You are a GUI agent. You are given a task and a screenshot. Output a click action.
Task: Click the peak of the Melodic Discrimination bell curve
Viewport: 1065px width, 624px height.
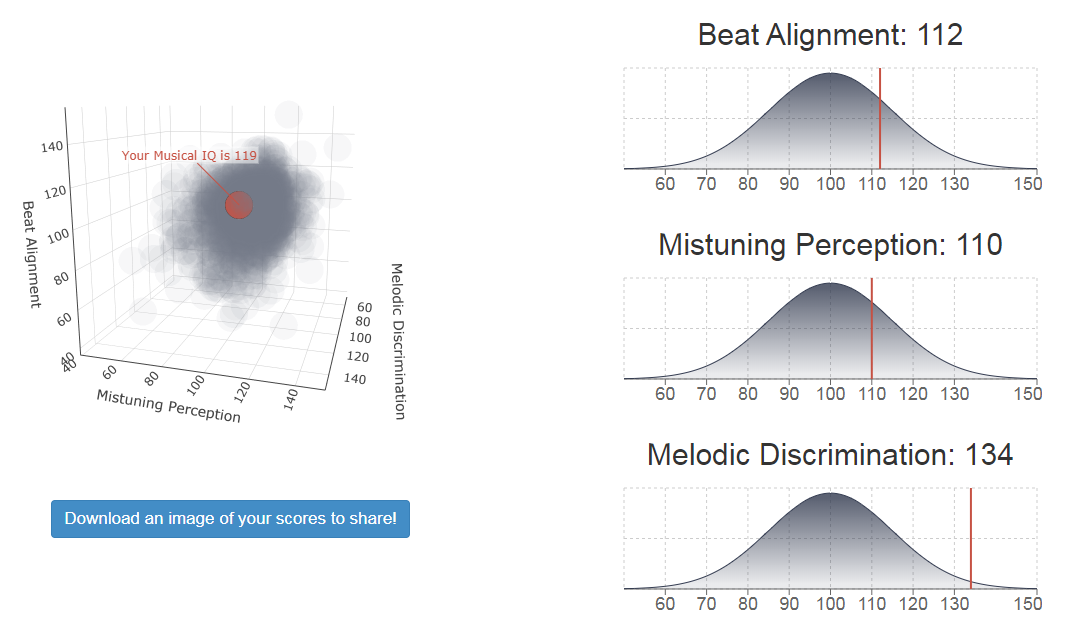point(830,493)
